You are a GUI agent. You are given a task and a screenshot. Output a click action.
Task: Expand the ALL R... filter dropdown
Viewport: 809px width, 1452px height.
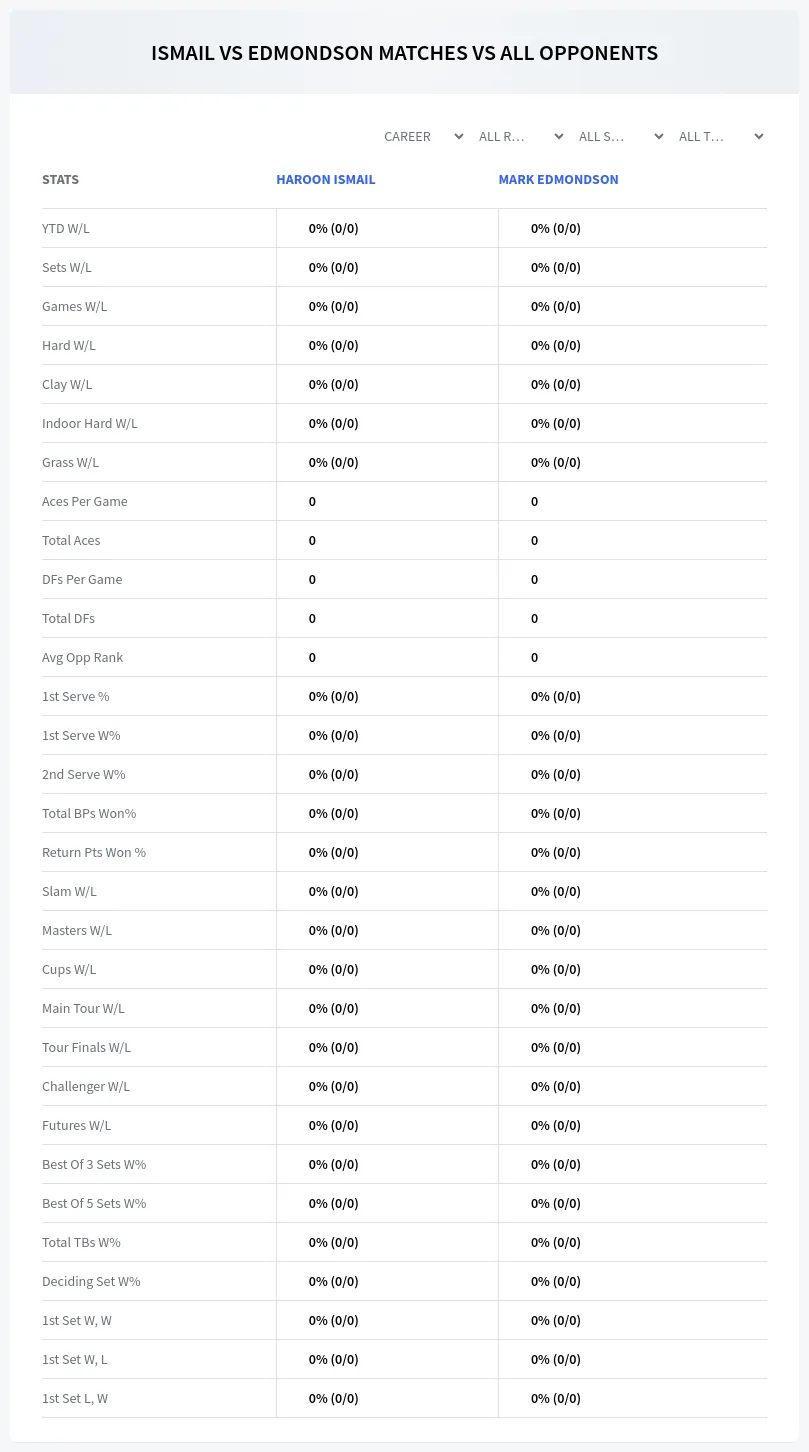pos(521,136)
